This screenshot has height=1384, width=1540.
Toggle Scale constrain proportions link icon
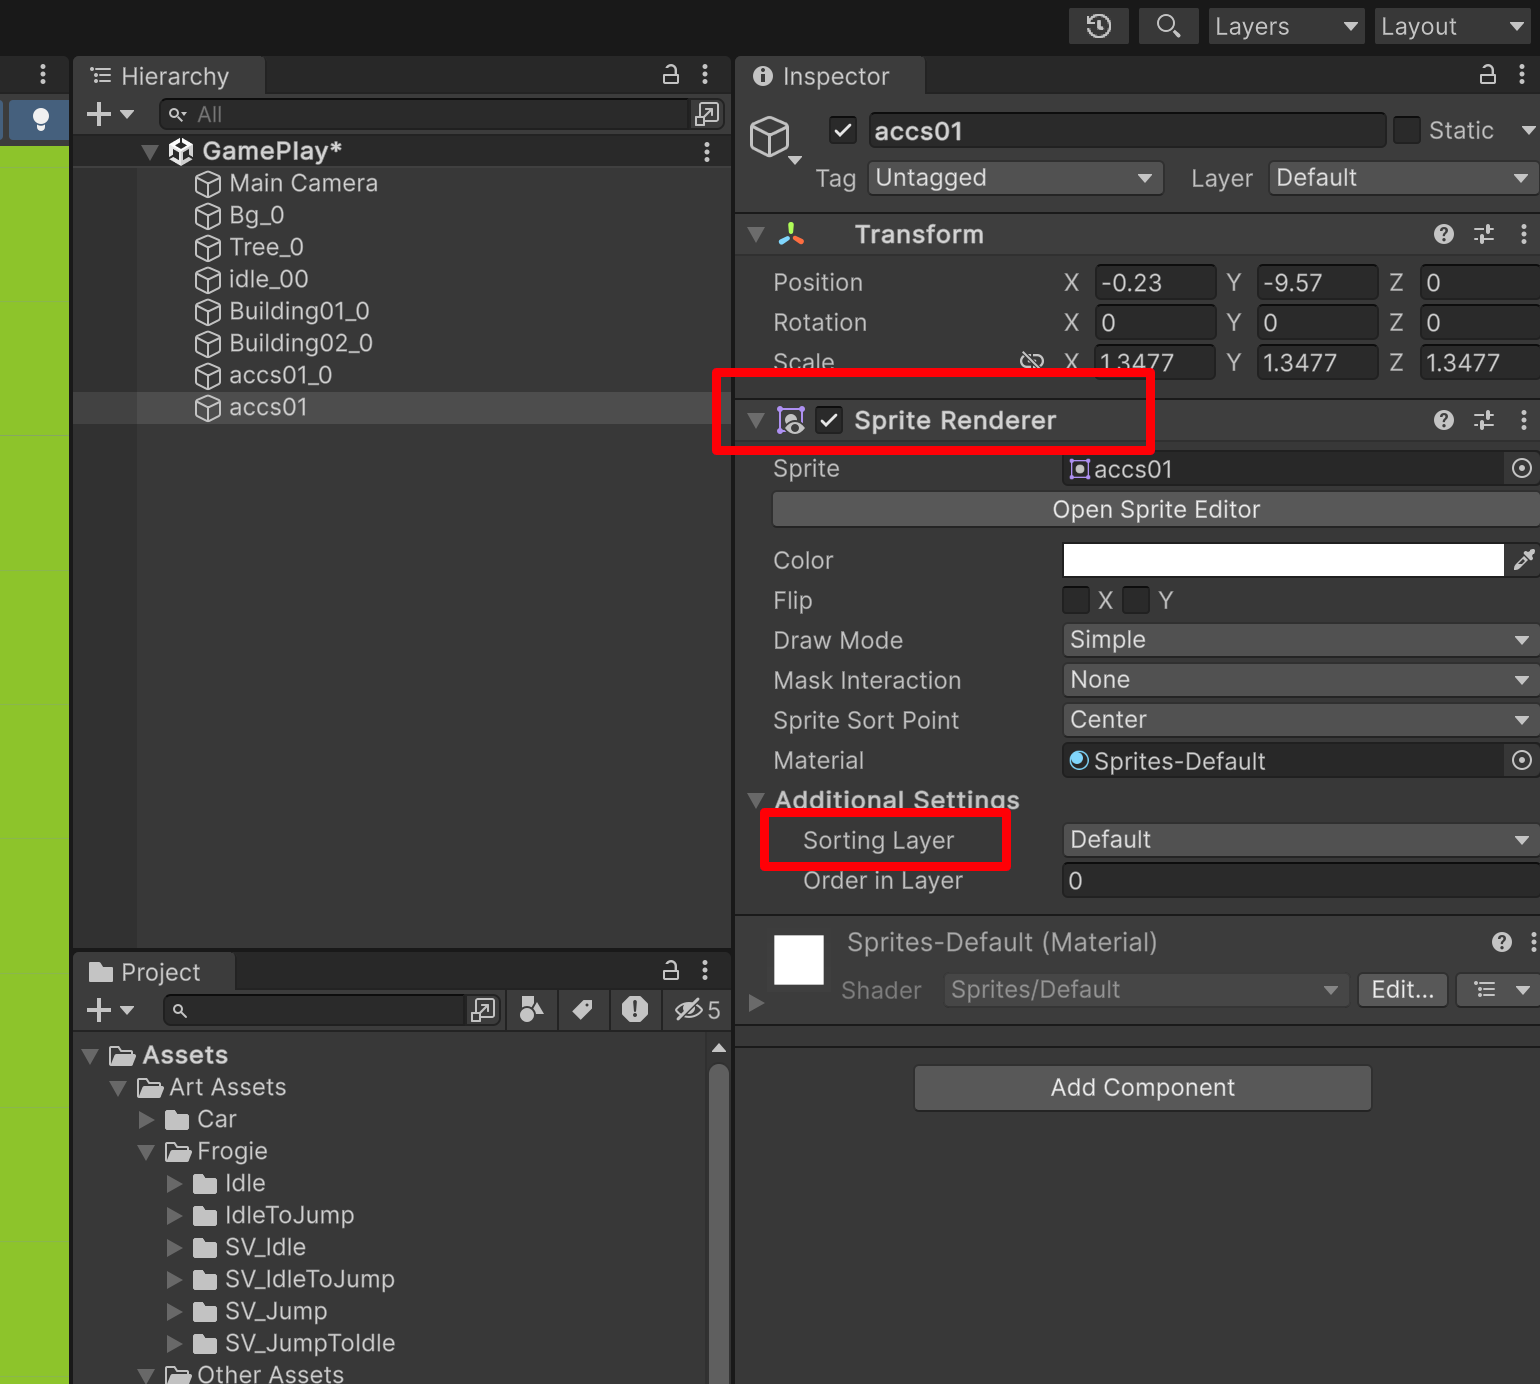pyautogui.click(x=1032, y=361)
